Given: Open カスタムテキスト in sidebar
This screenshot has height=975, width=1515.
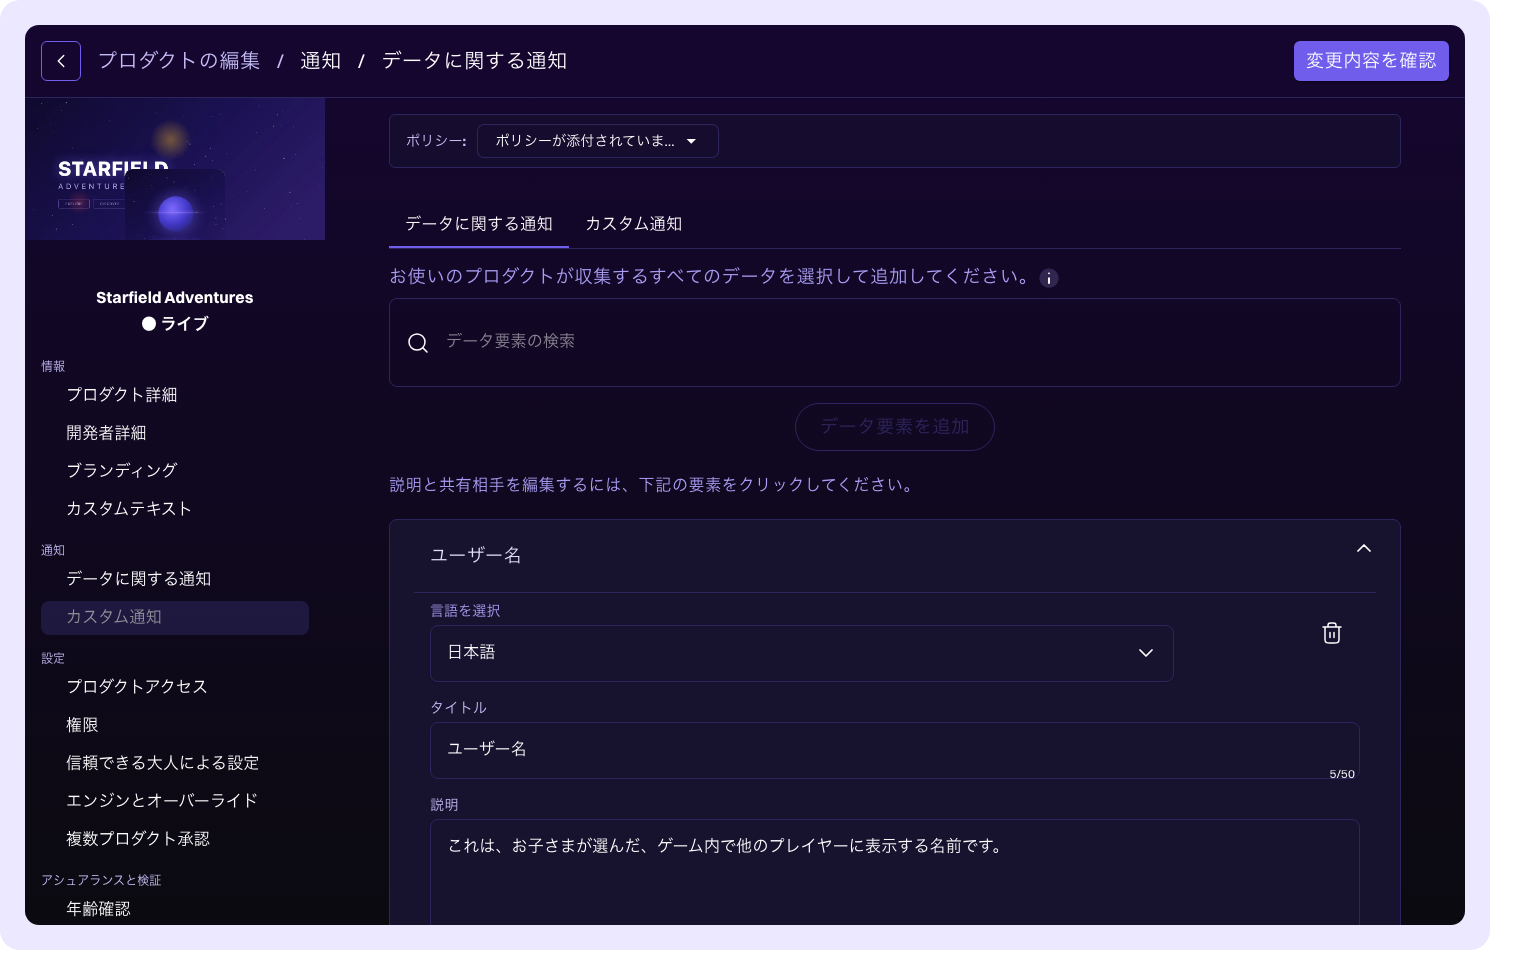Looking at the screenshot, I should [x=129, y=509].
